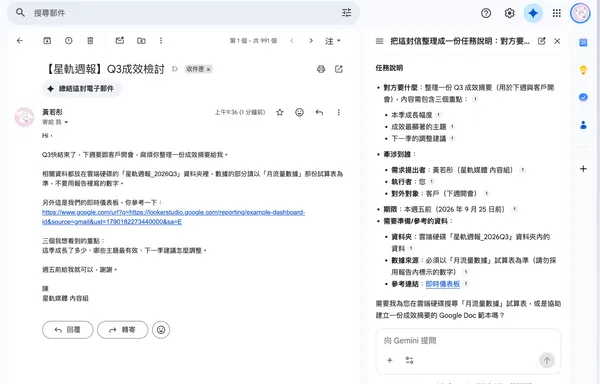Click sender name 黃若彤
The width and height of the screenshot is (600, 384).
(52, 112)
